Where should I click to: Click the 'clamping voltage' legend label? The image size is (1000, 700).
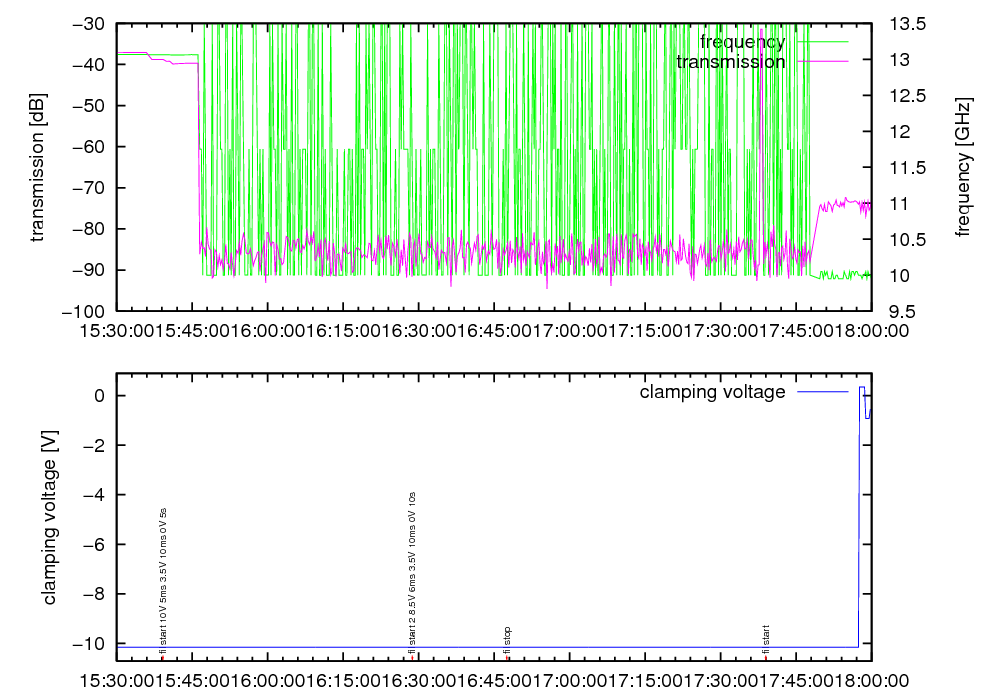(712, 392)
